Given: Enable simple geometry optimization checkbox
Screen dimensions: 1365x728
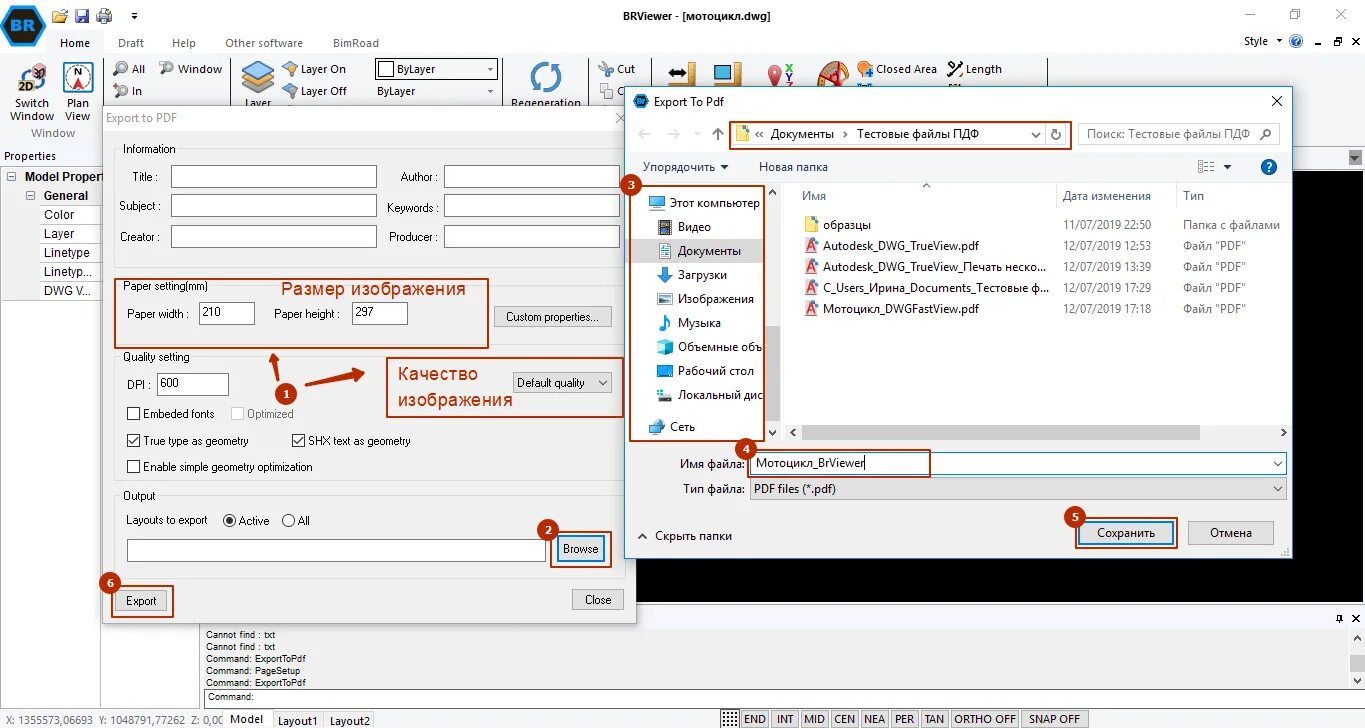Looking at the screenshot, I should pyautogui.click(x=134, y=467).
